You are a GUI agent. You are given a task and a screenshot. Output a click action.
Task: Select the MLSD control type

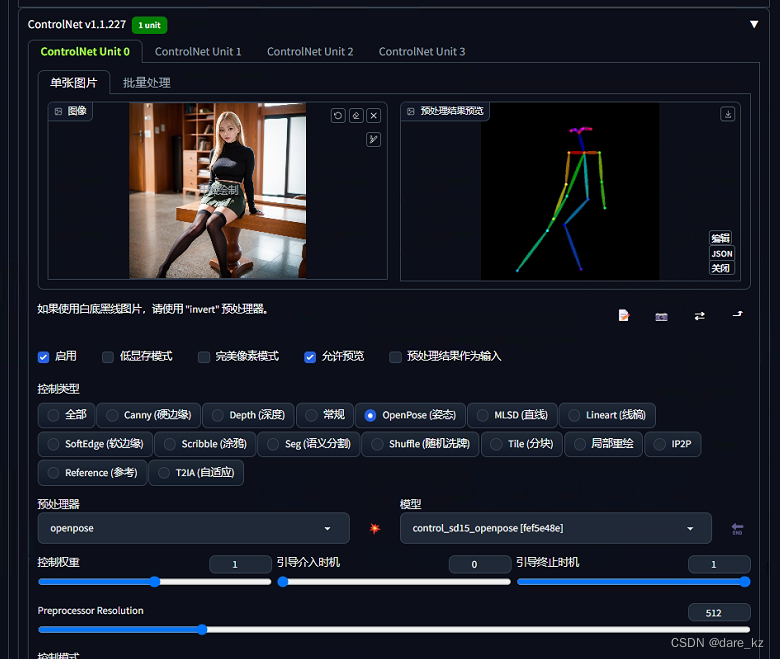tap(512, 415)
